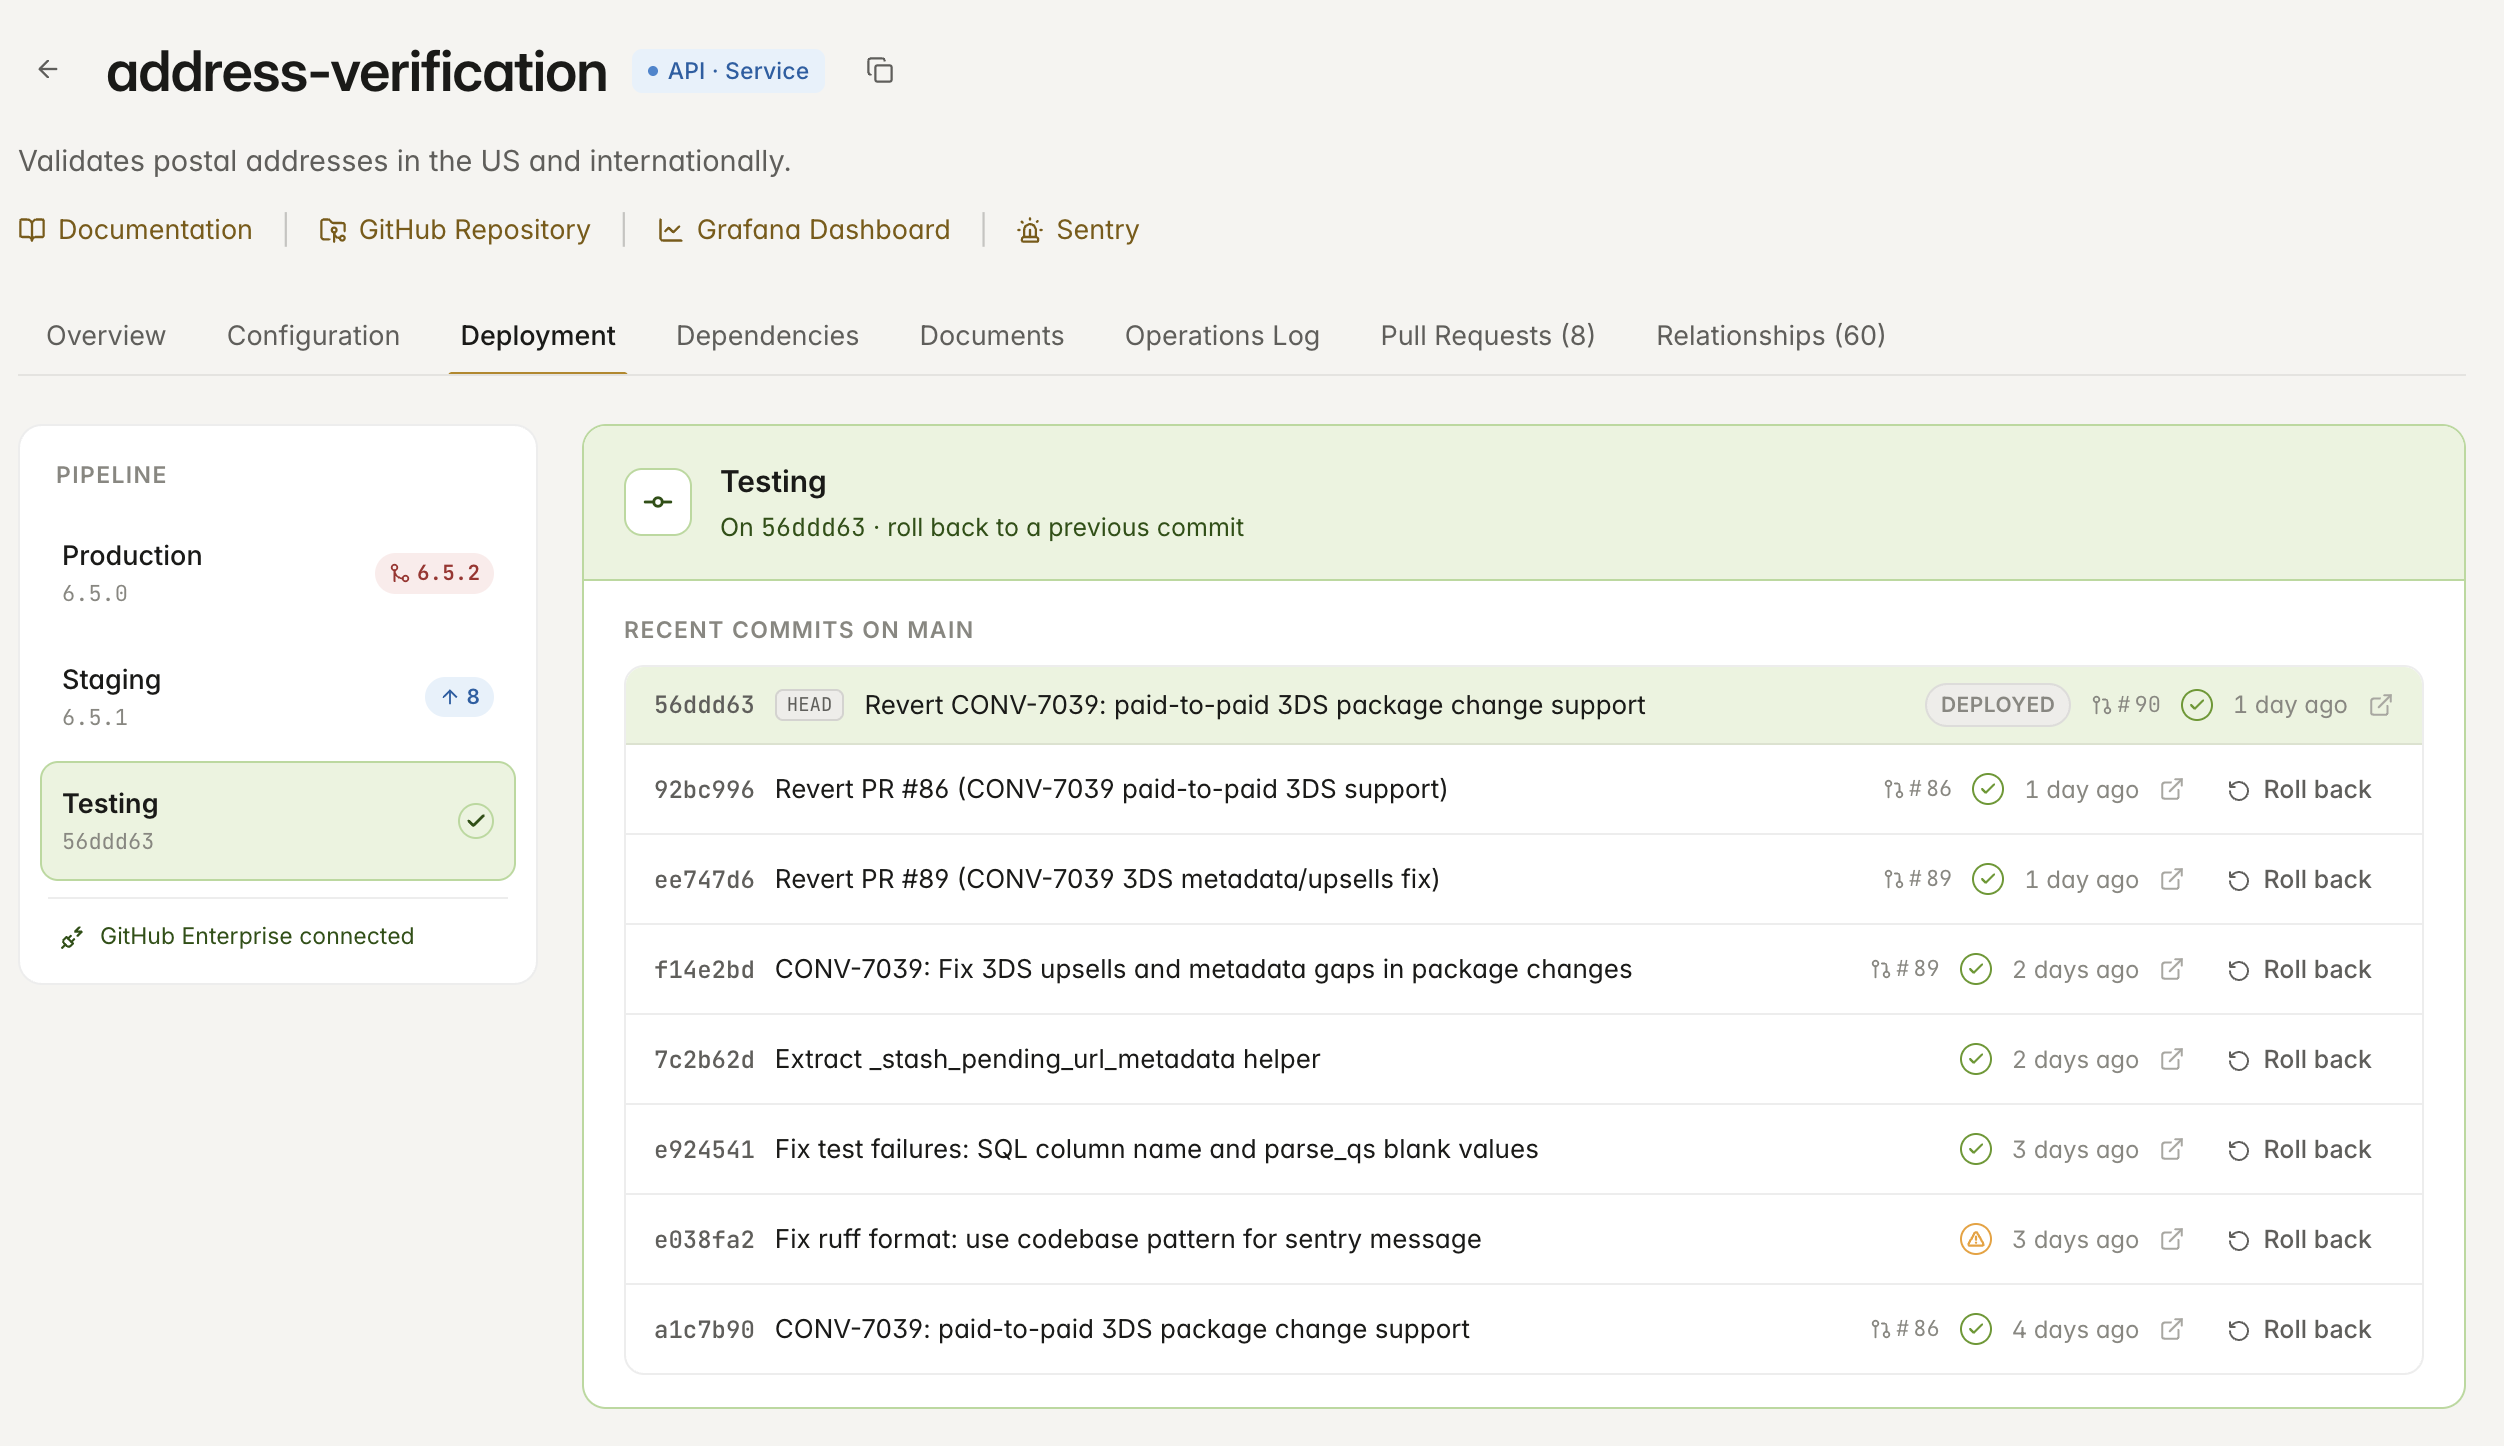Go back using the left arrow icon
The image size is (2504, 1446).
click(x=48, y=69)
